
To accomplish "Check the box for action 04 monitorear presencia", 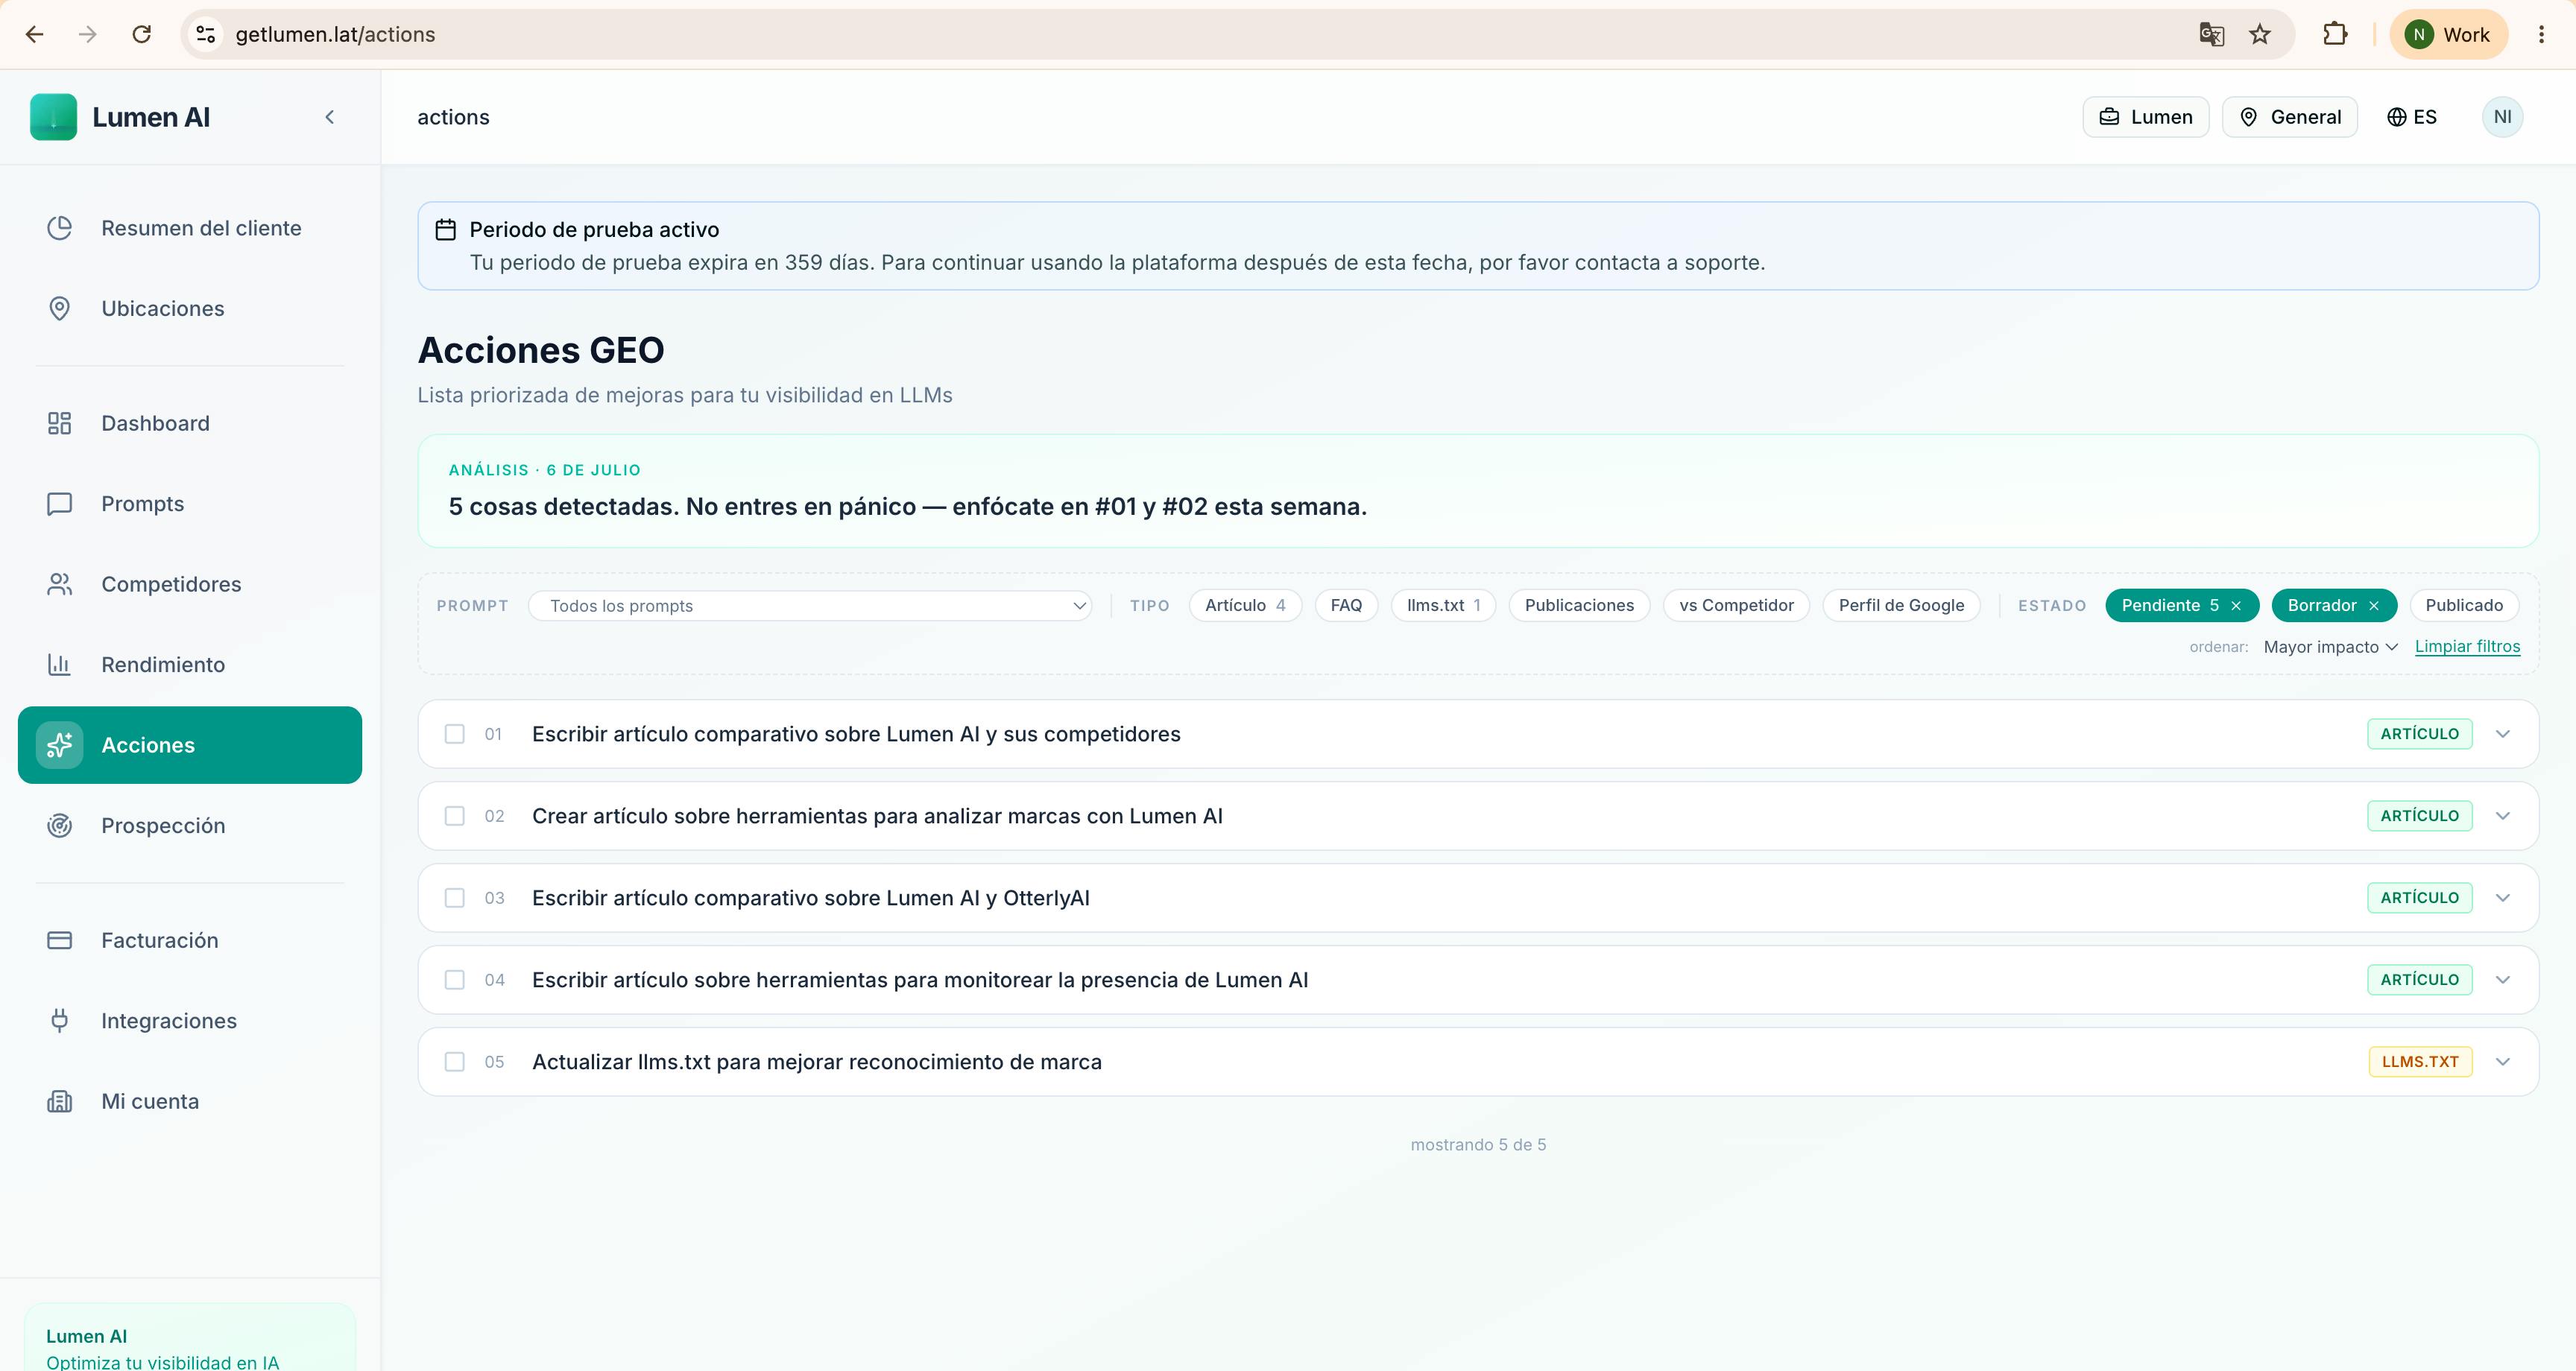I will (x=455, y=980).
